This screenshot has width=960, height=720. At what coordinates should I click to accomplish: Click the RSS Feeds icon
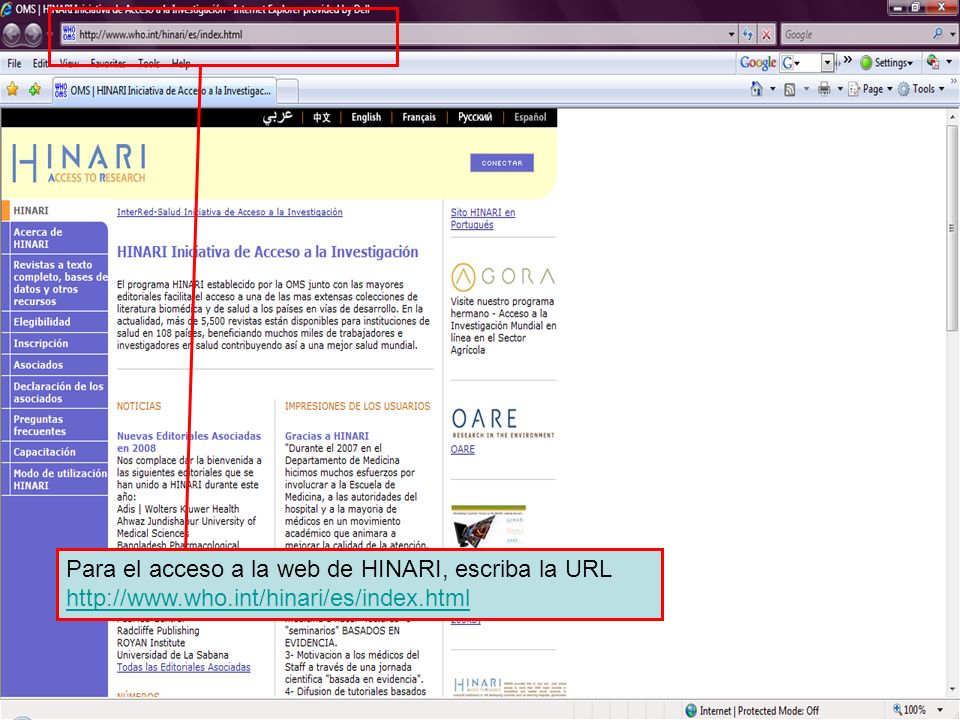click(790, 89)
